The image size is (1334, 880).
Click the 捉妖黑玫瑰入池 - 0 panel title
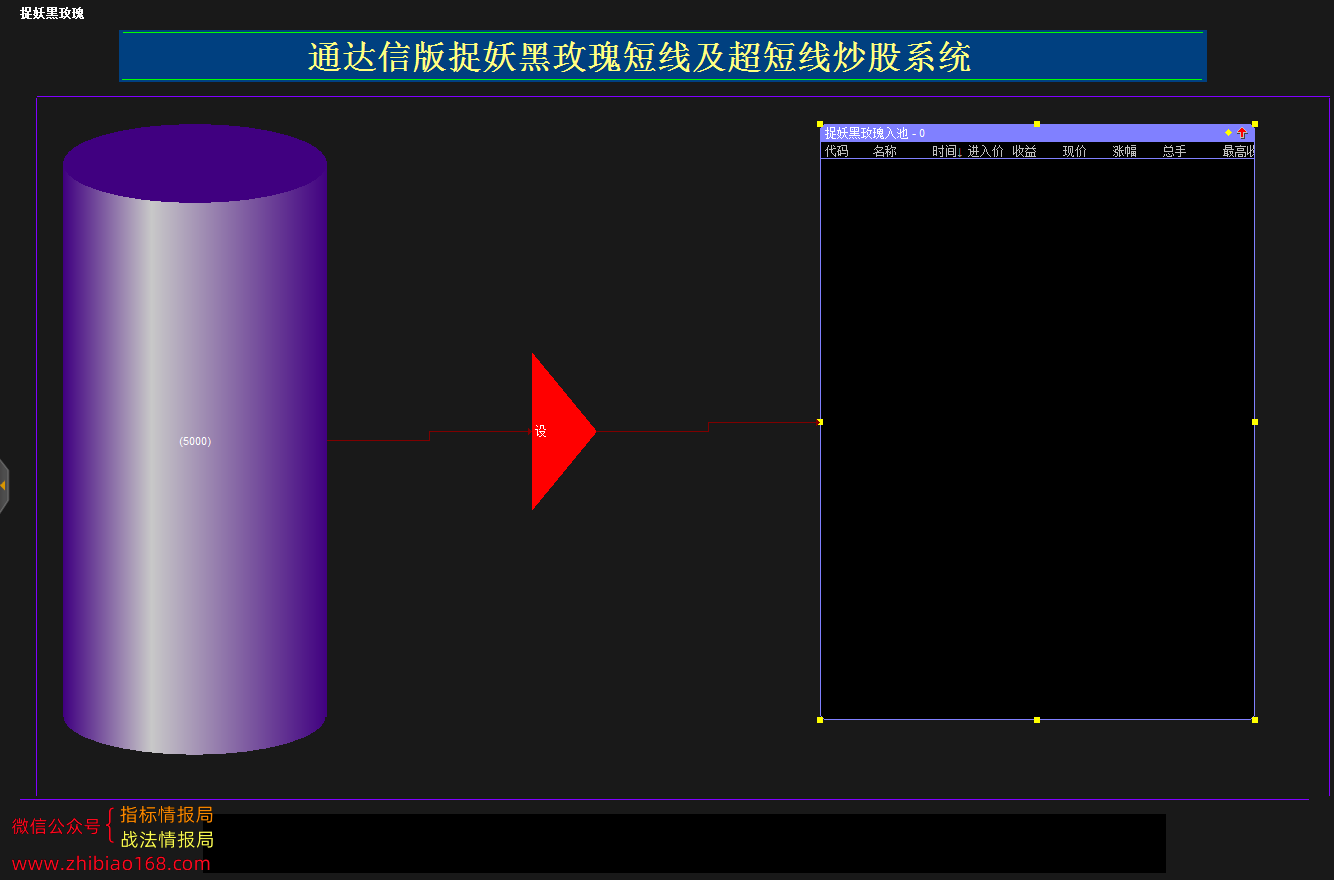coord(874,133)
